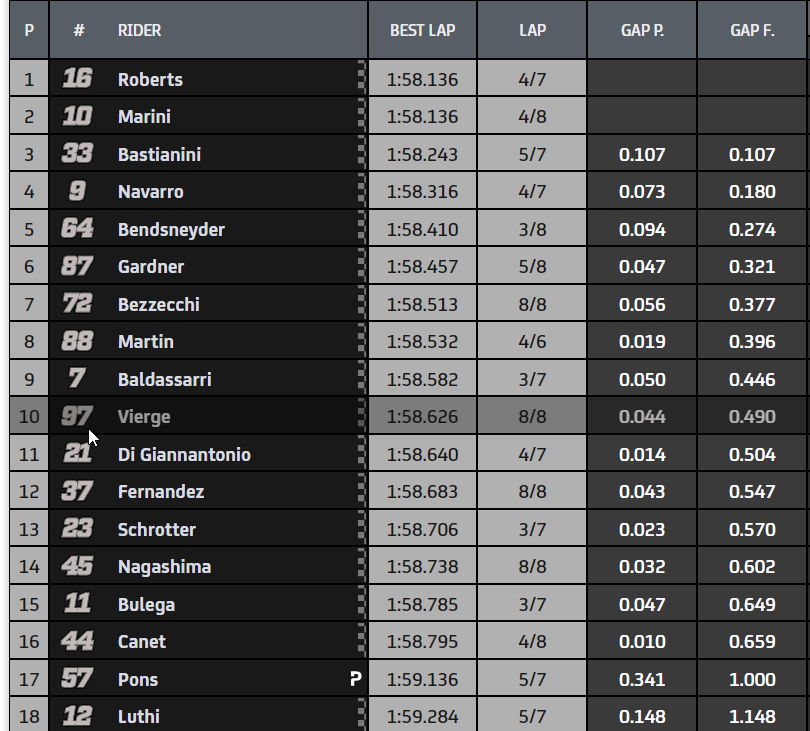Select the number 33 badge for Bastianini

pos(77,154)
